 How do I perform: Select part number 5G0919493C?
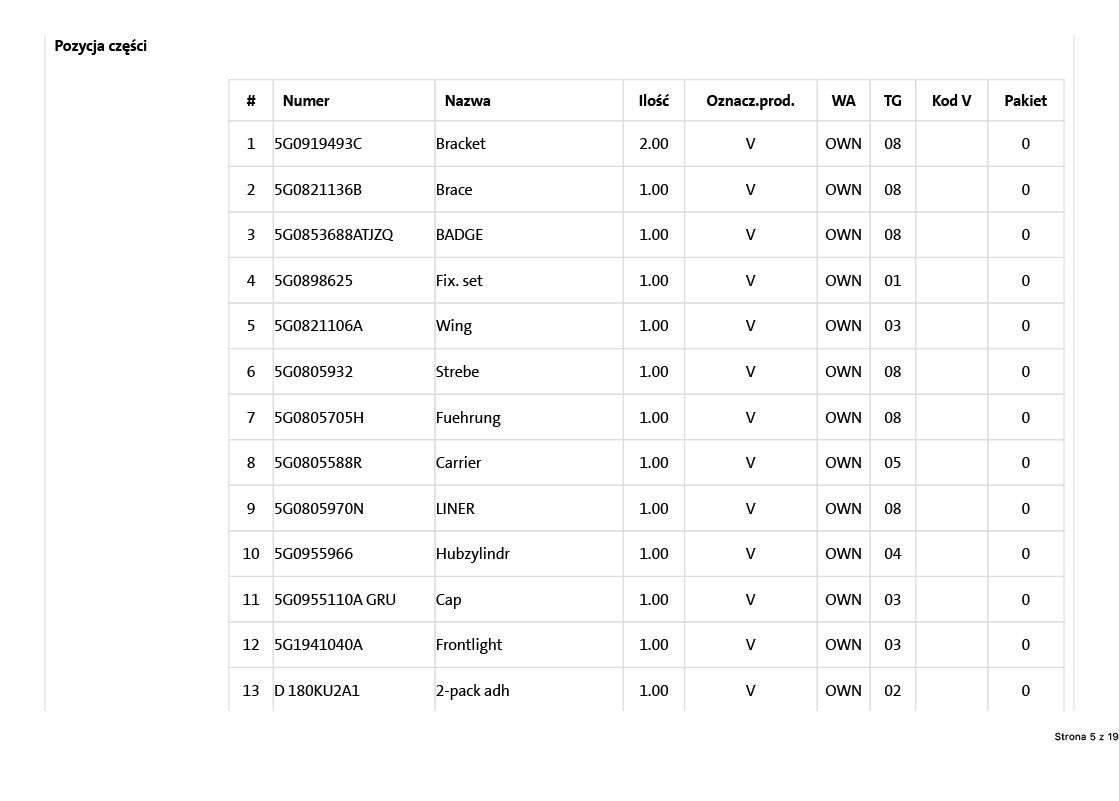click(x=318, y=144)
